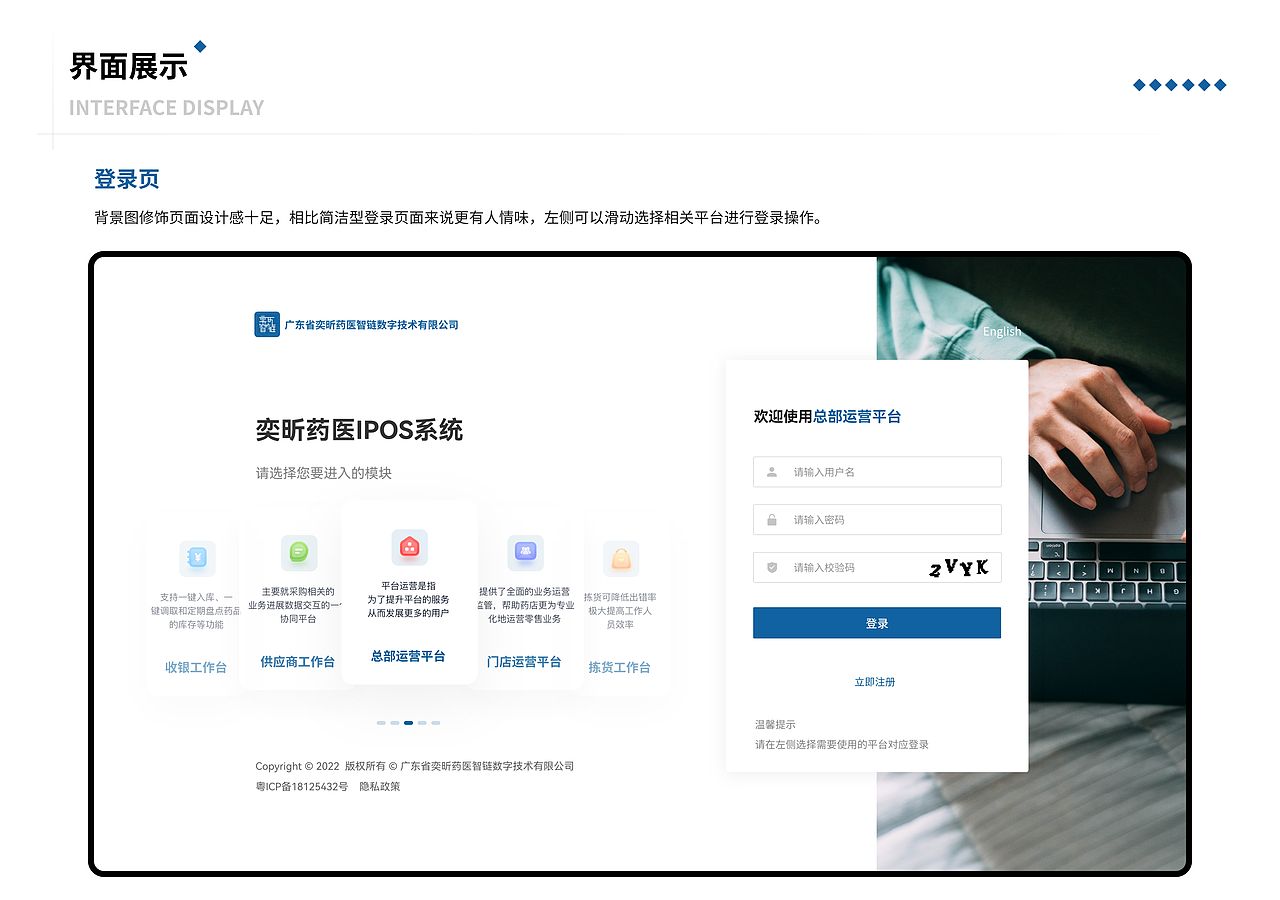
Task: Refresh the 2VYK captcha image
Action: pos(958,568)
